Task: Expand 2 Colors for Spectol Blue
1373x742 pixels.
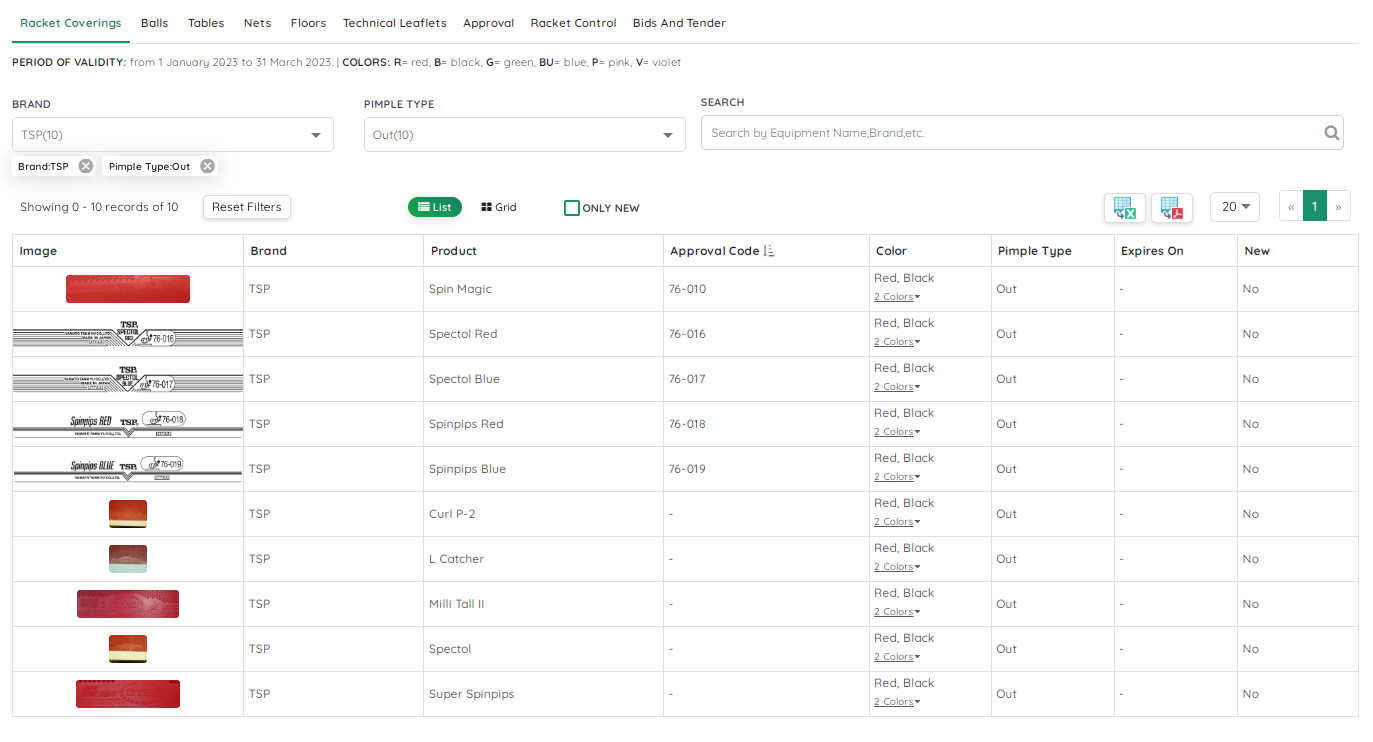Action: tap(897, 387)
